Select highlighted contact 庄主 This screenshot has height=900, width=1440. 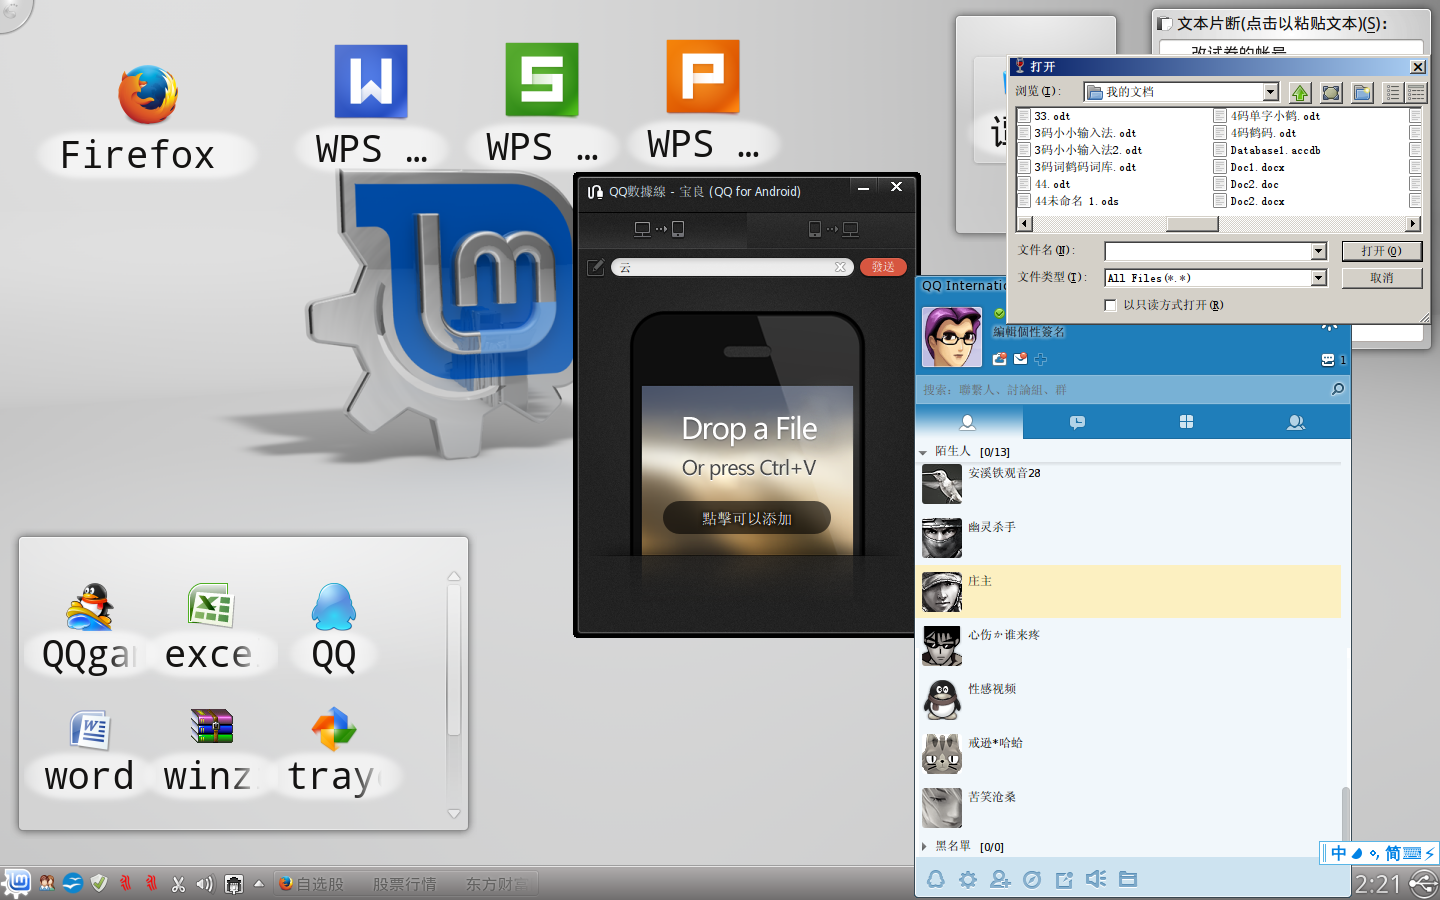point(1128,591)
